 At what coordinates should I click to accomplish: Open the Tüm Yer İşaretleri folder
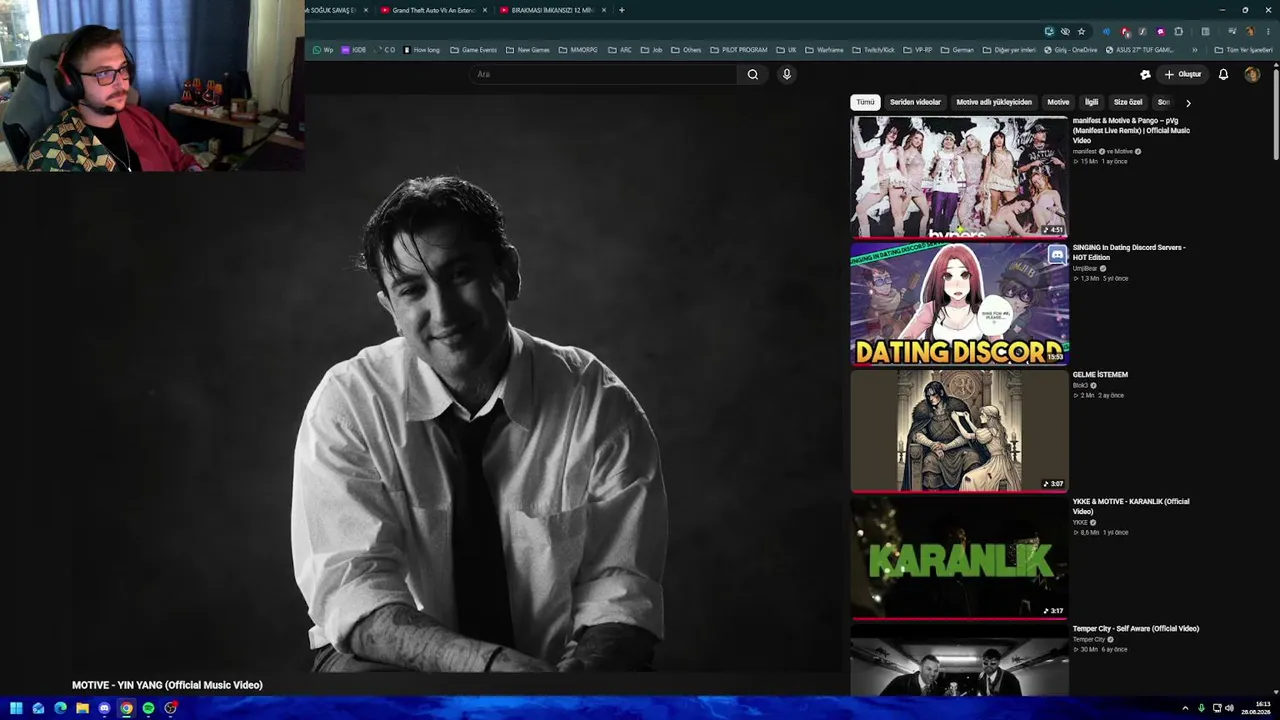(1243, 50)
